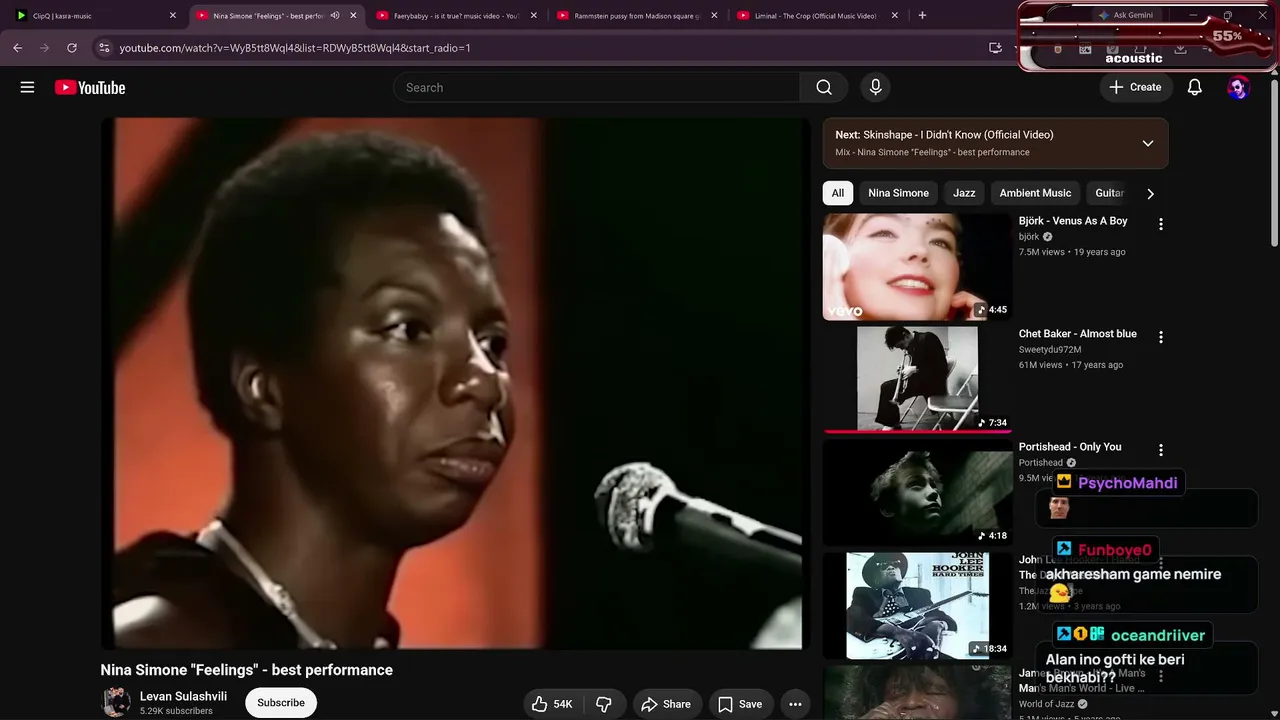
Task: Like the Nina Simone video
Action: coord(551,704)
